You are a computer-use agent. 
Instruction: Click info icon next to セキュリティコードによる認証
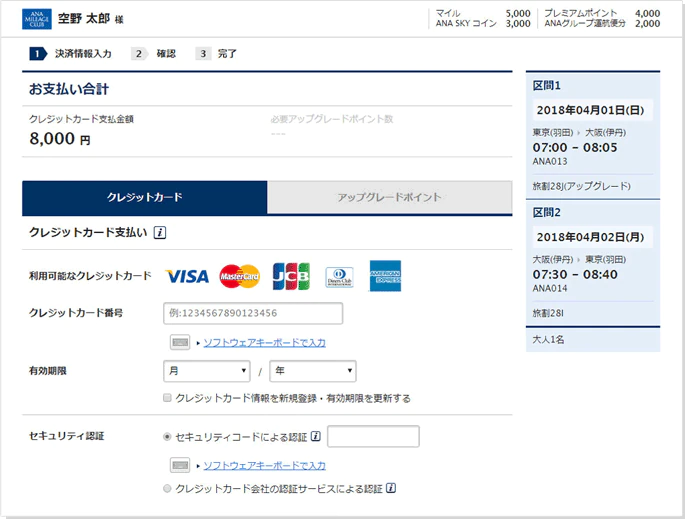pos(315,437)
